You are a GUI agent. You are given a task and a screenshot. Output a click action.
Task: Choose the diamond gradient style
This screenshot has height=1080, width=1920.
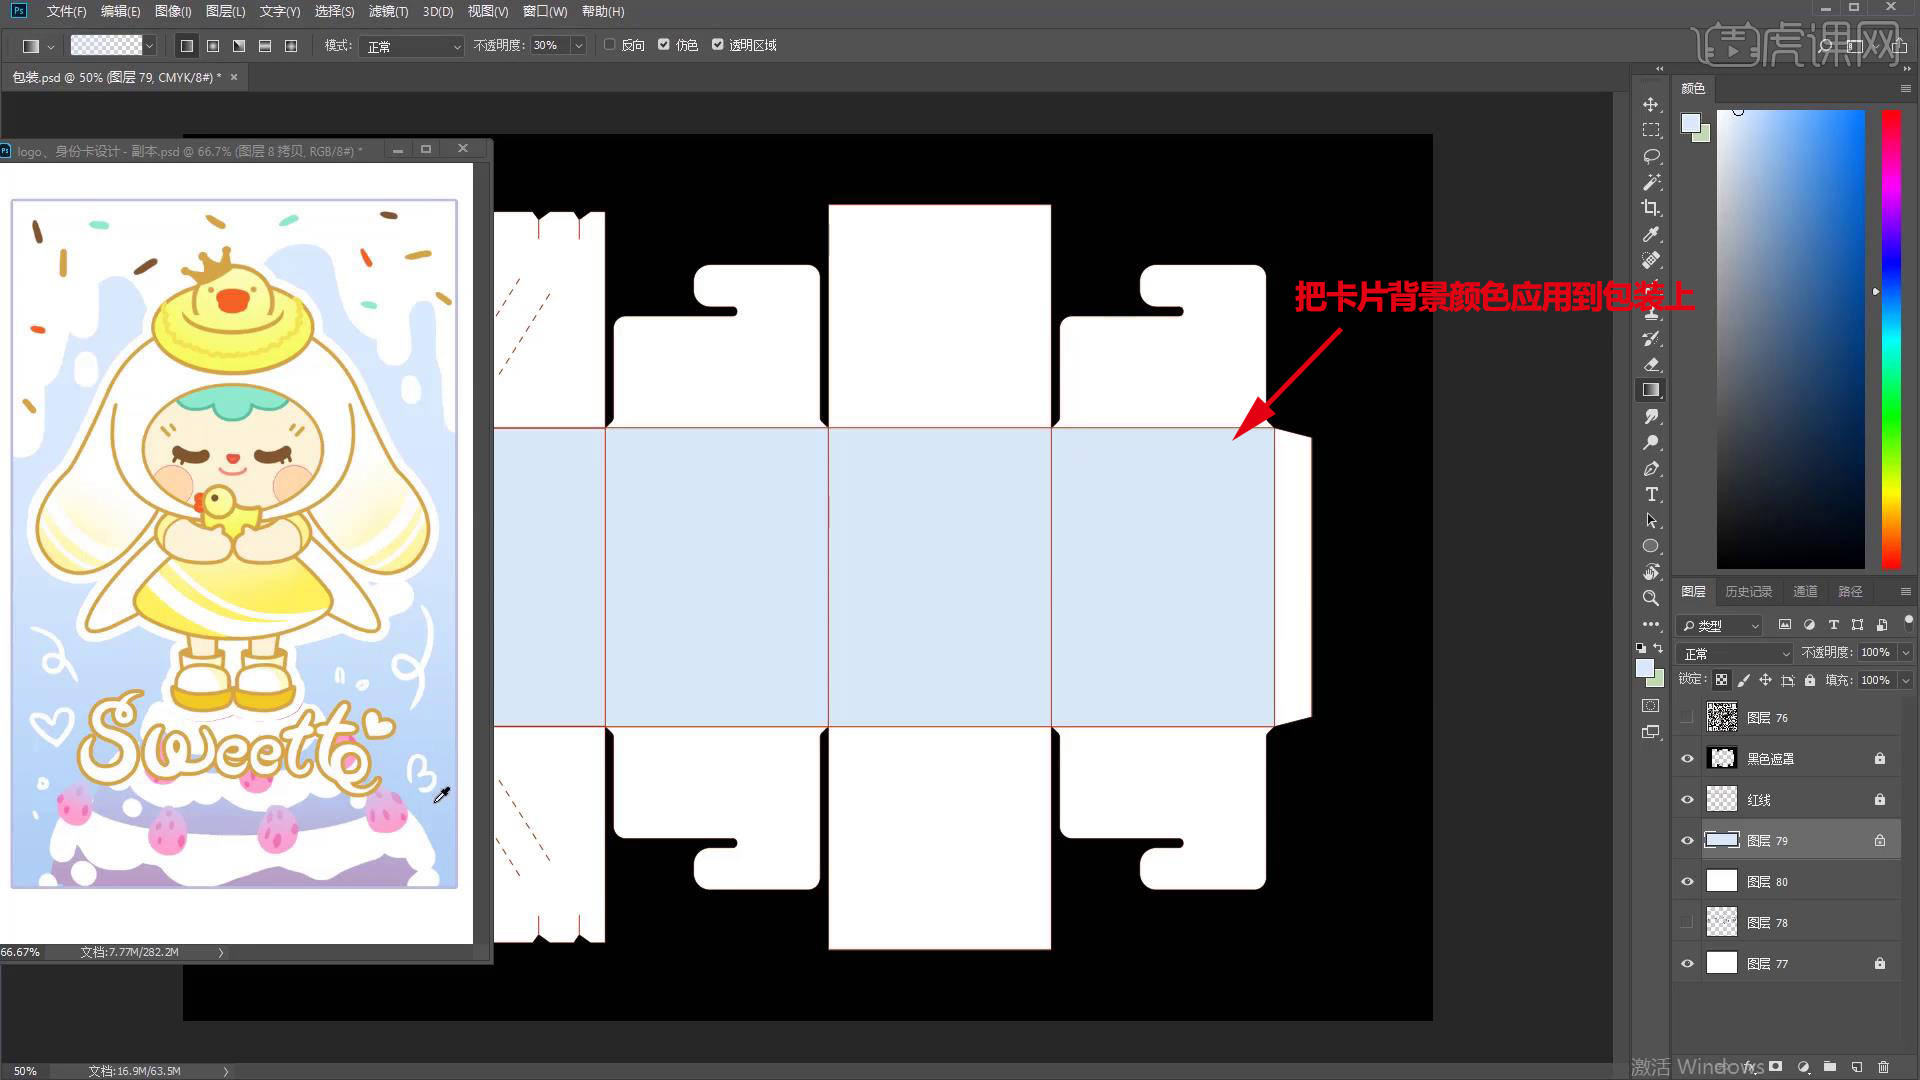[291, 46]
